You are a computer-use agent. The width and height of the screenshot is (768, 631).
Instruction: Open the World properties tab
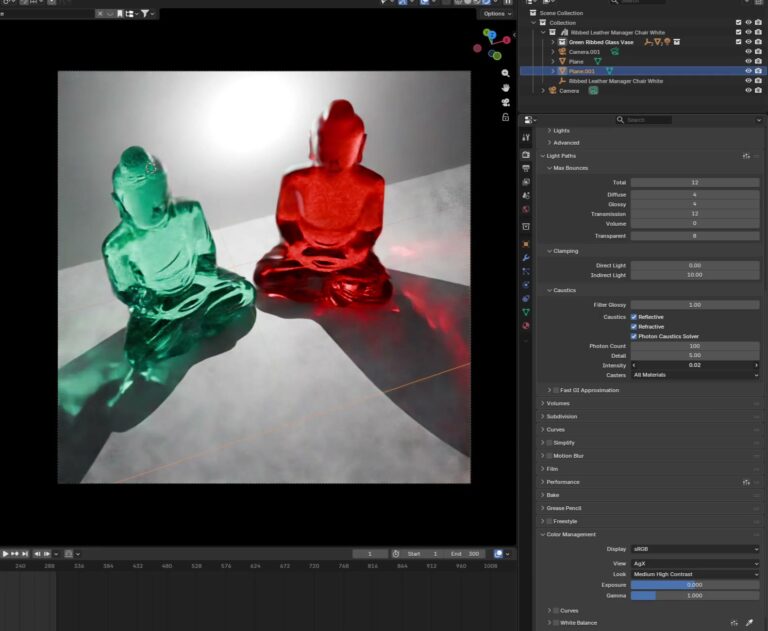[x=526, y=209]
